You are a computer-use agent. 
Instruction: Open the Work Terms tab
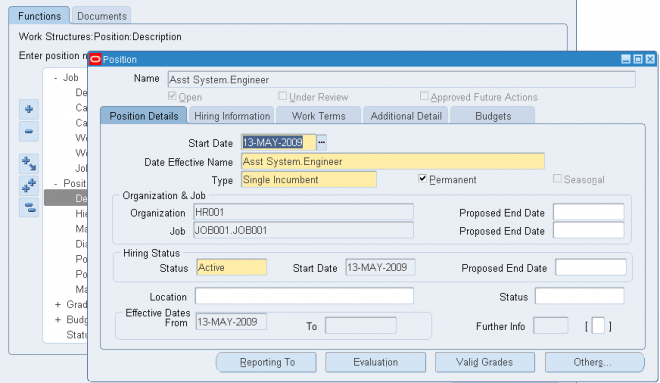click(x=319, y=116)
